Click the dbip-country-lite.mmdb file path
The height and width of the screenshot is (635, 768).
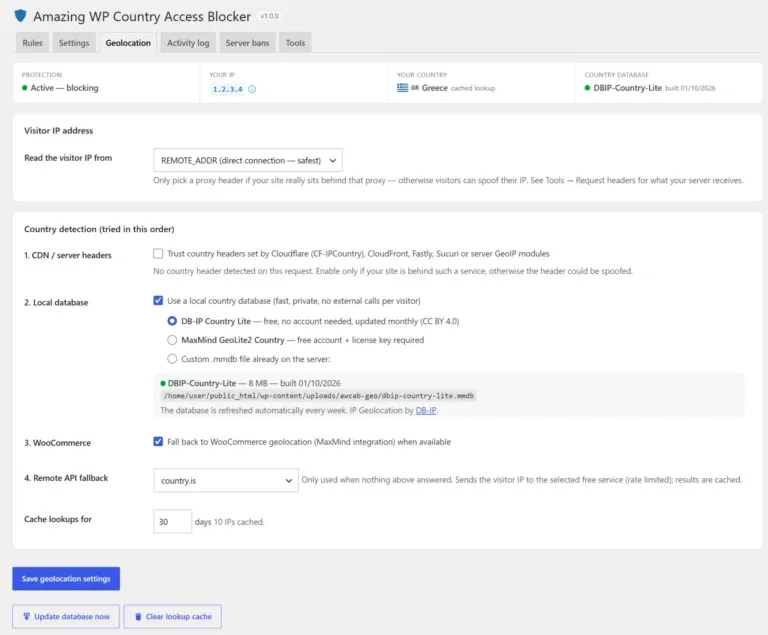[319, 396]
